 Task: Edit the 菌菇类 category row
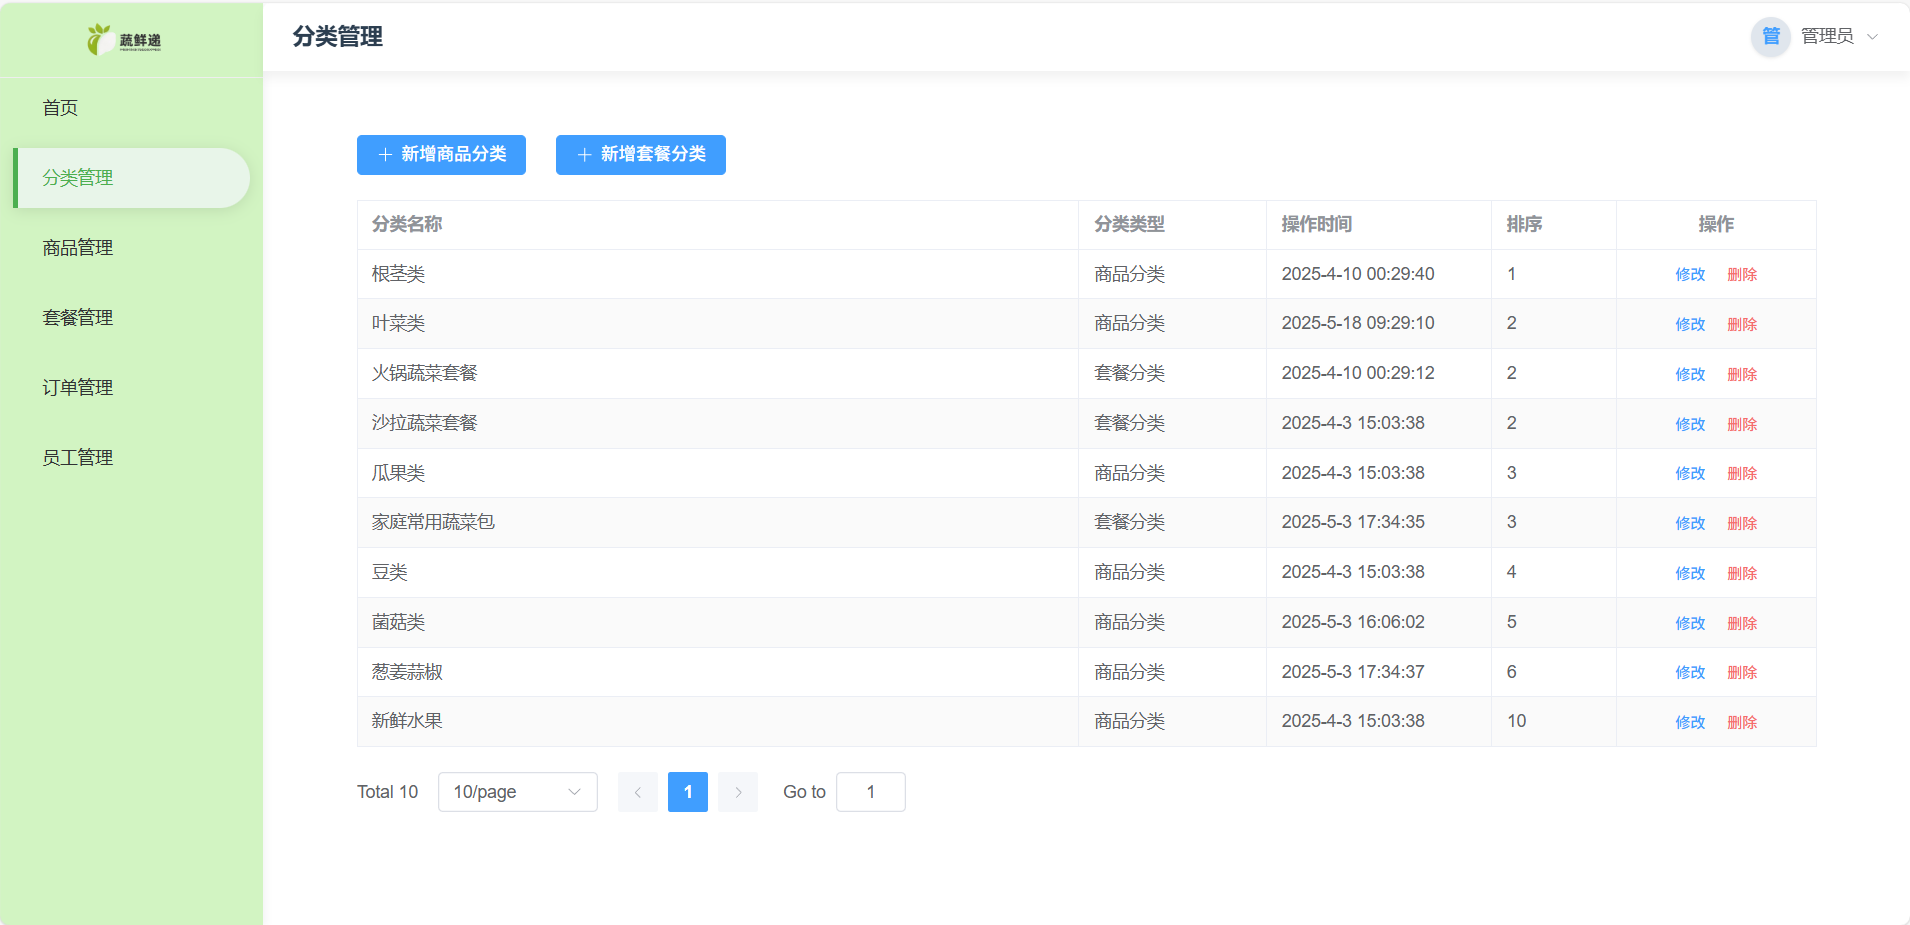tap(1690, 624)
